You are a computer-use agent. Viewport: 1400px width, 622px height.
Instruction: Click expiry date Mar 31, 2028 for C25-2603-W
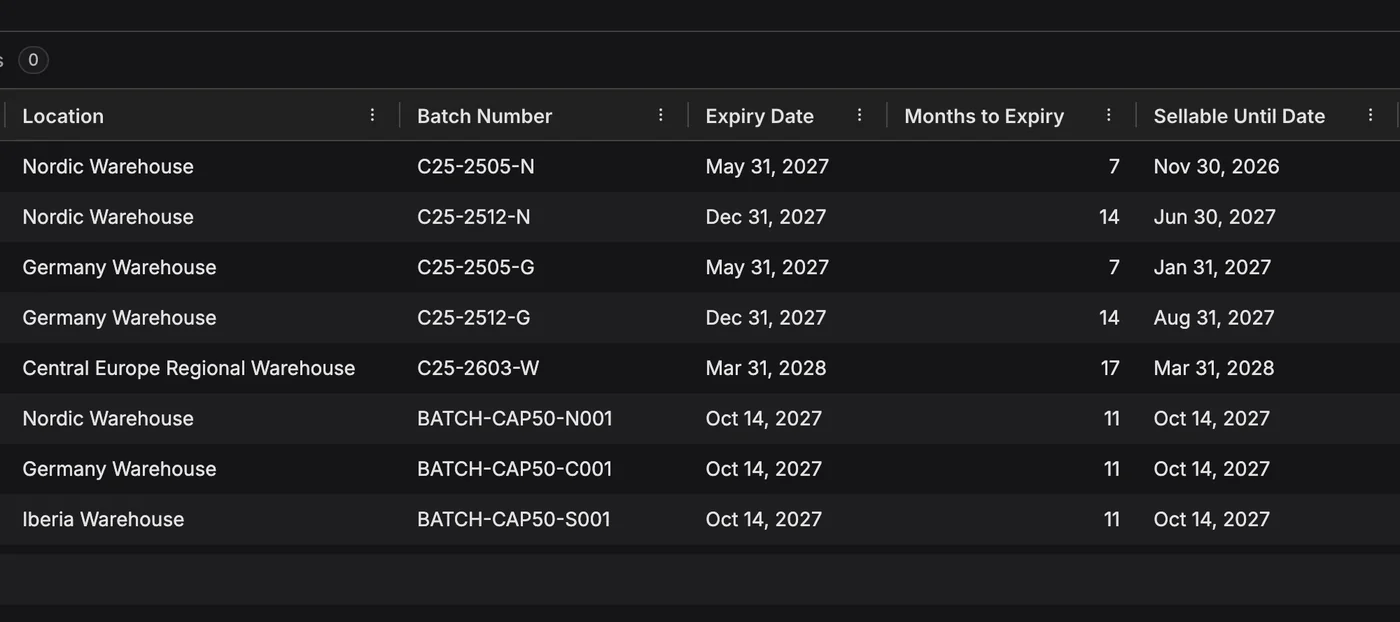tap(766, 368)
